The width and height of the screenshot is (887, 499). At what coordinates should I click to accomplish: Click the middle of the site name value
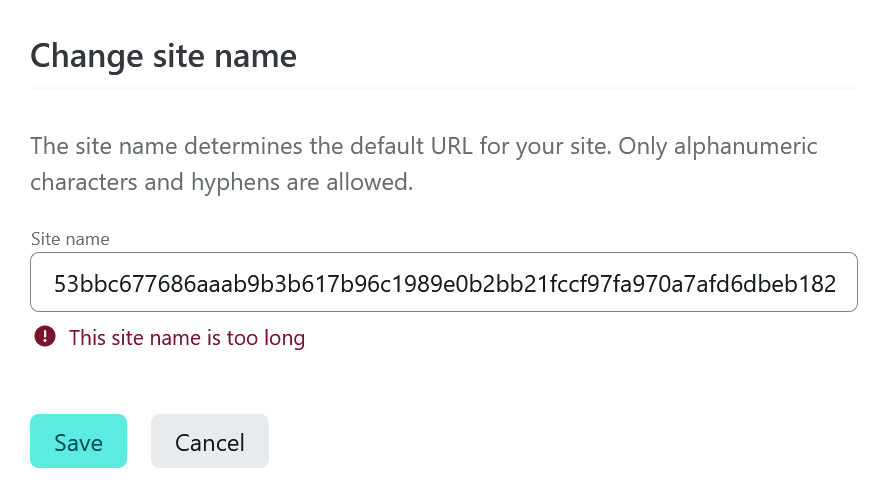pos(445,283)
